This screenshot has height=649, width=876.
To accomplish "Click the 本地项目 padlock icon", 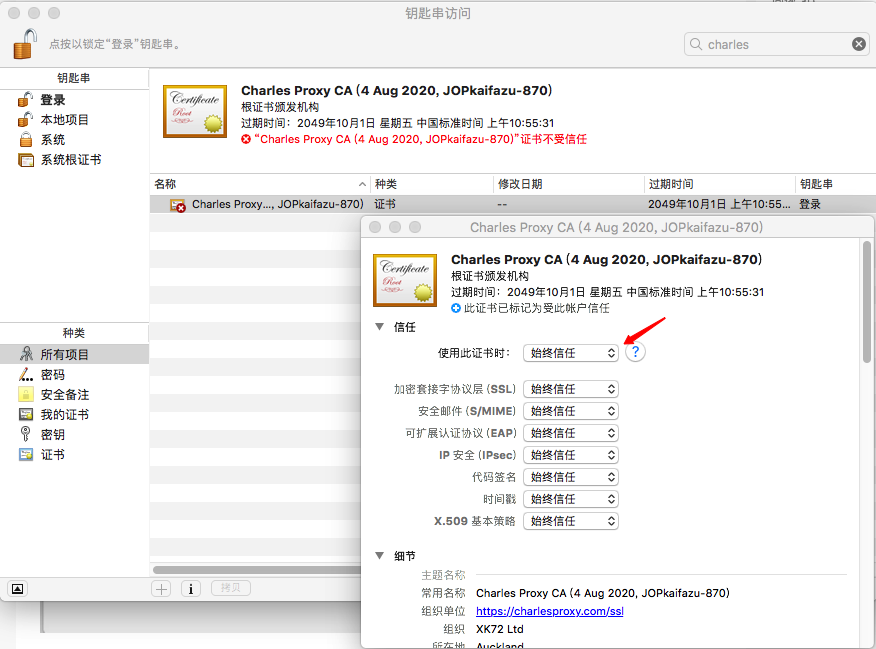I will (25, 119).
